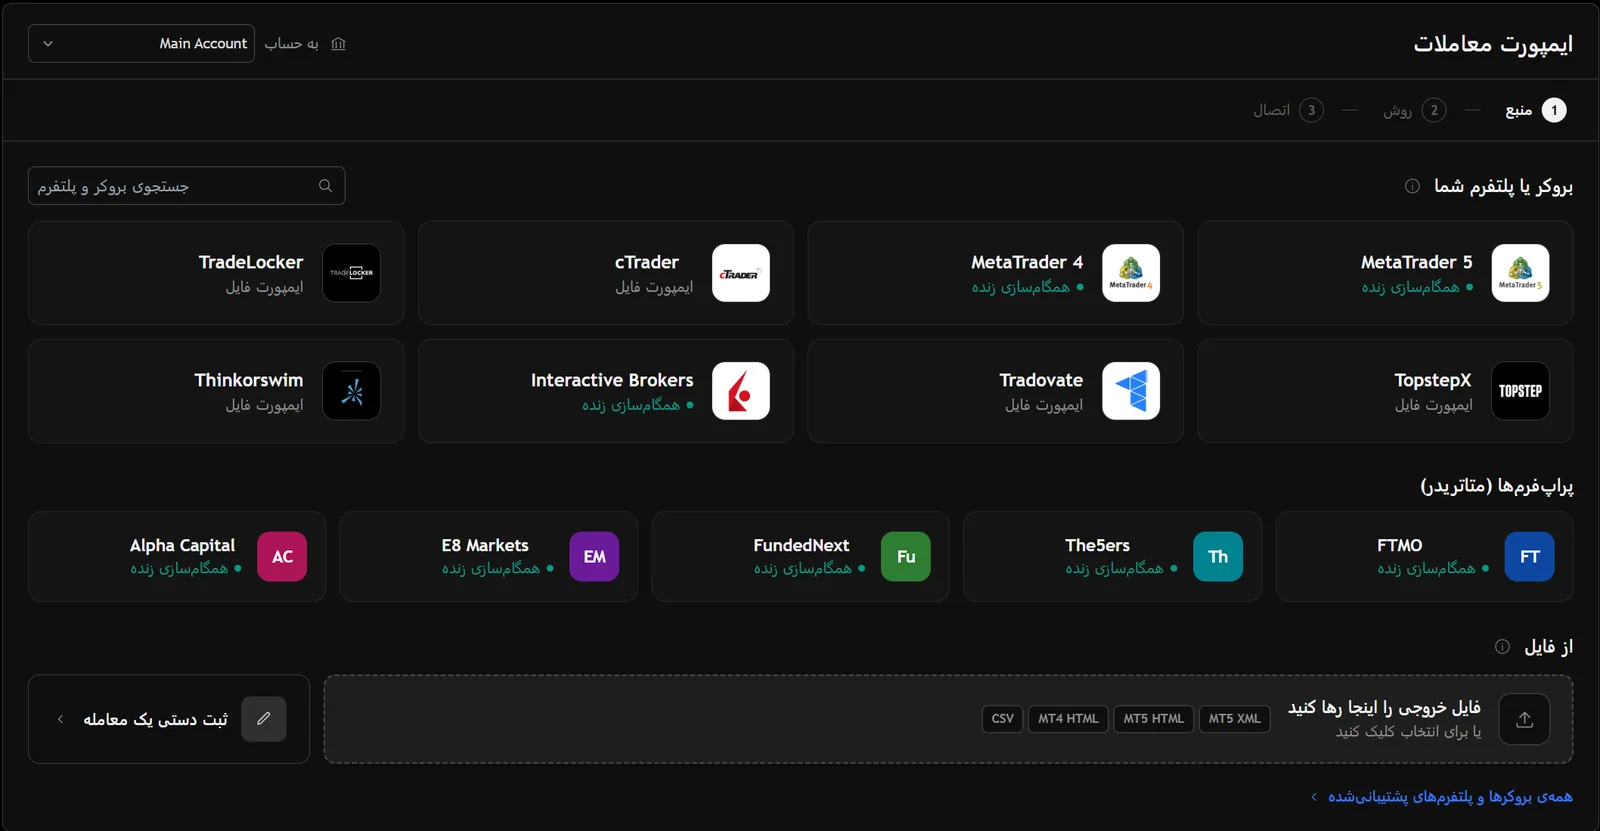
Task: Click the TradeLocker logo icon
Action: (x=352, y=273)
